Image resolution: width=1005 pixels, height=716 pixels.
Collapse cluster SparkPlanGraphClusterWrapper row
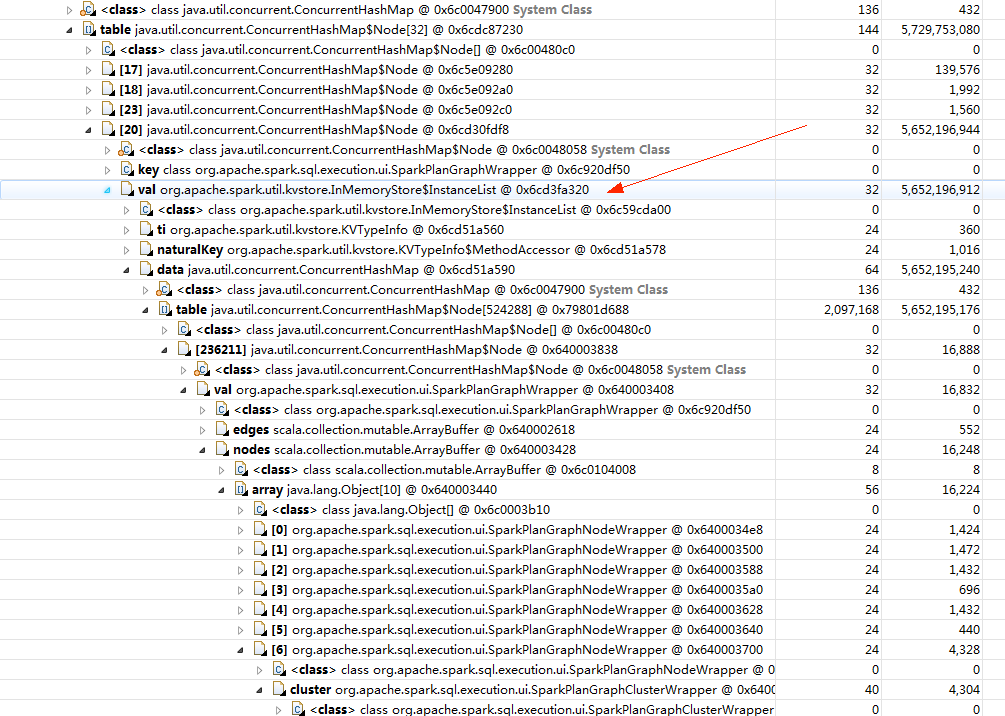[x=260, y=690]
